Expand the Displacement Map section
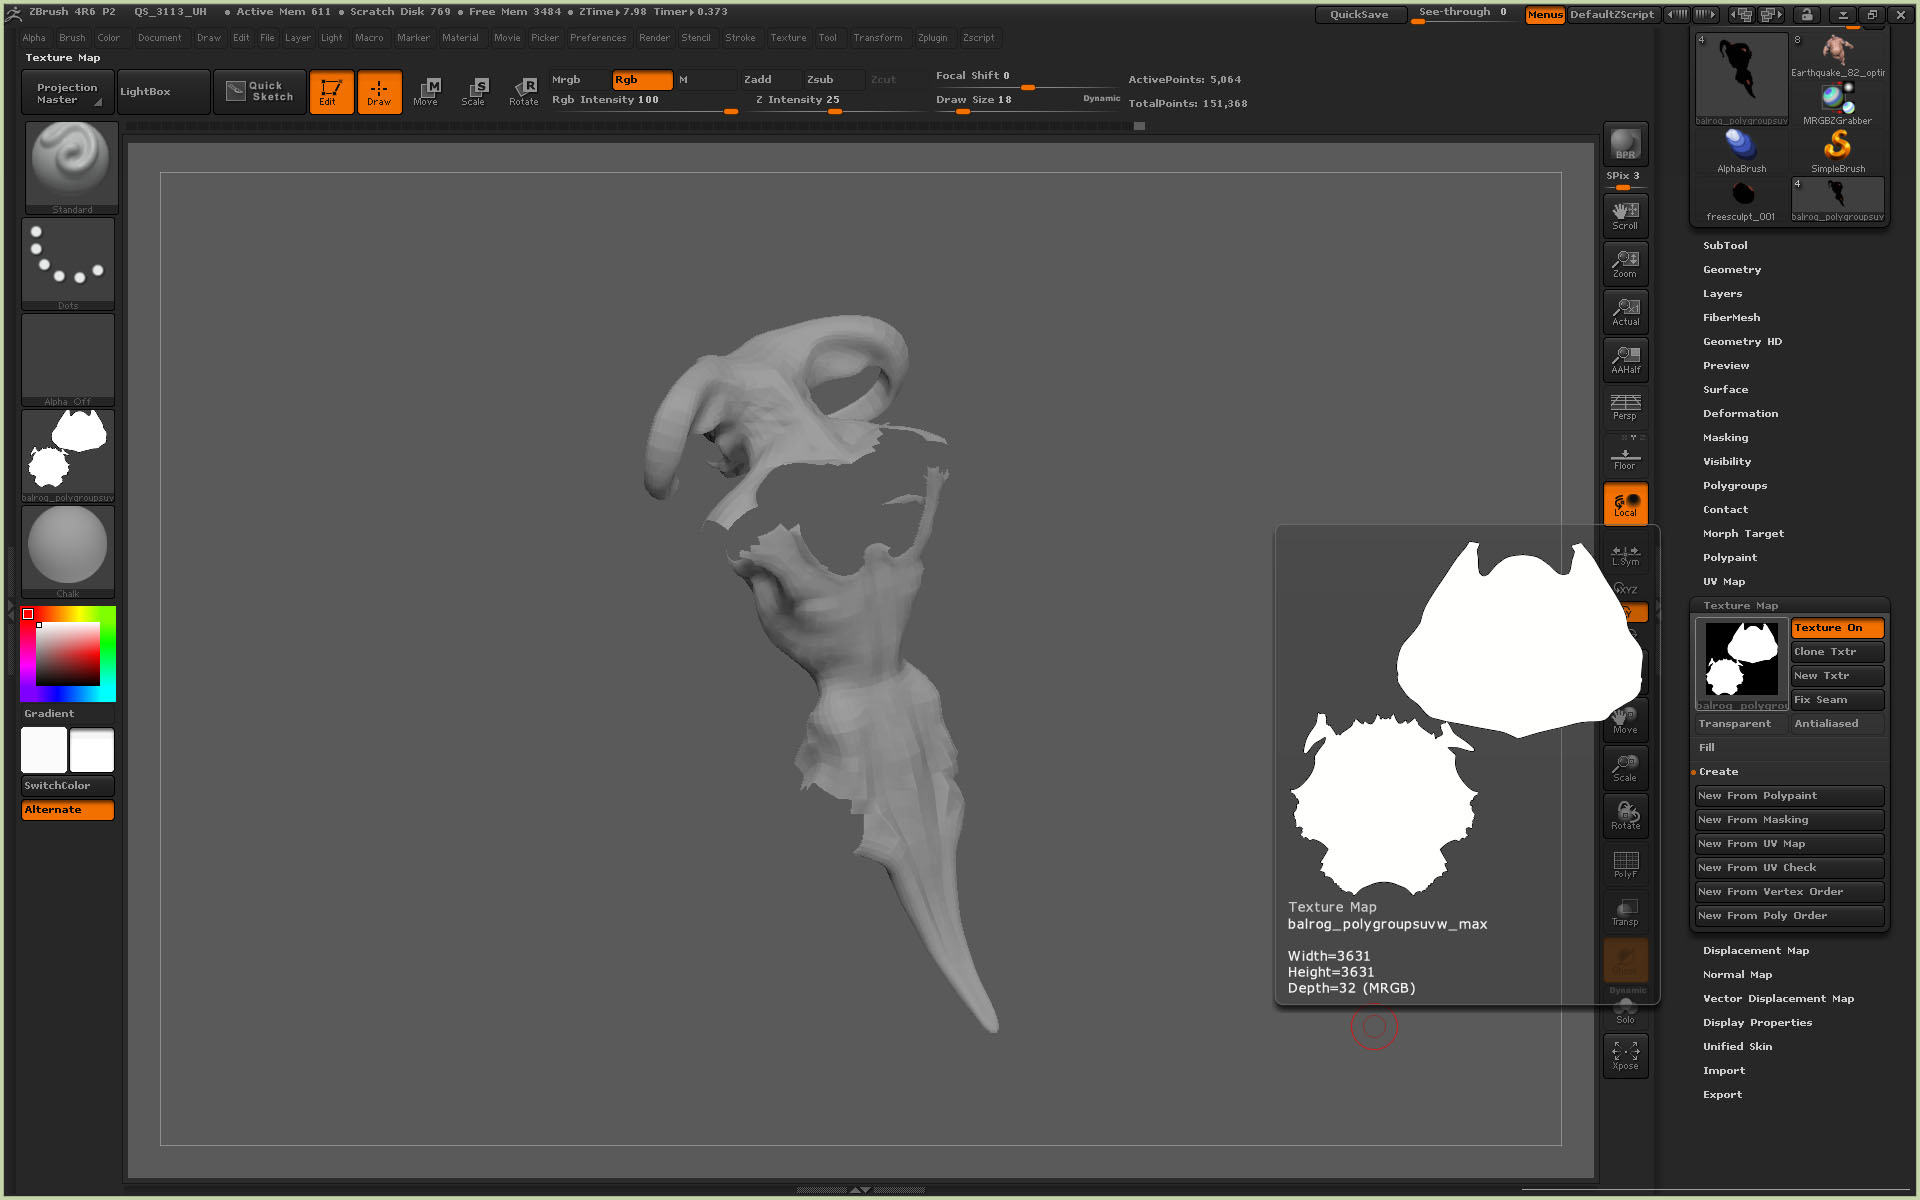1920x1200 pixels. click(x=1755, y=951)
